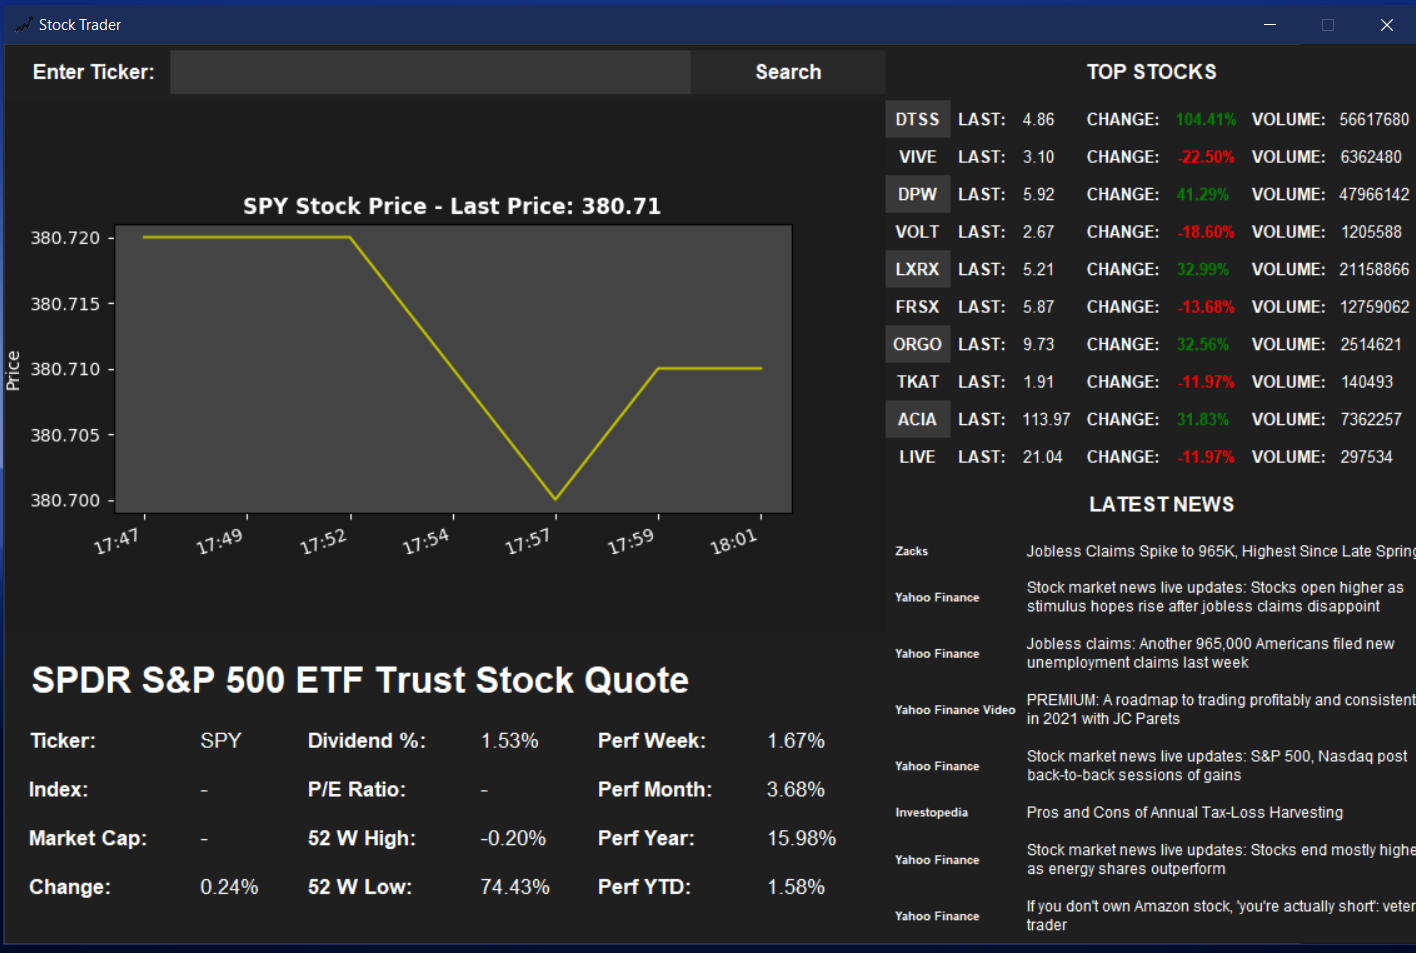The height and width of the screenshot is (953, 1416).
Task: Select the FRSX ticker in Top Stocks
Action: 917,307
